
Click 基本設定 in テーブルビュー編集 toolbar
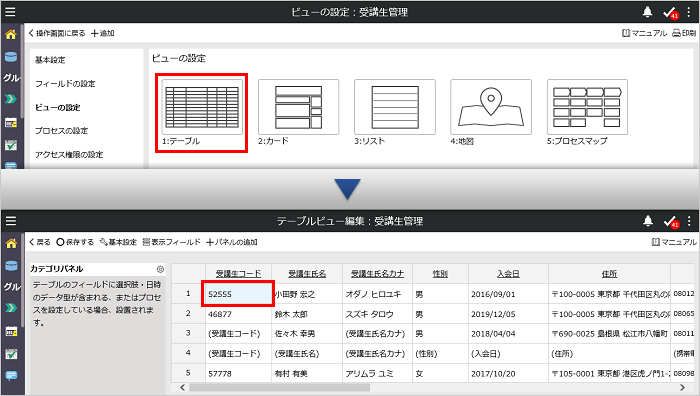click(118, 242)
